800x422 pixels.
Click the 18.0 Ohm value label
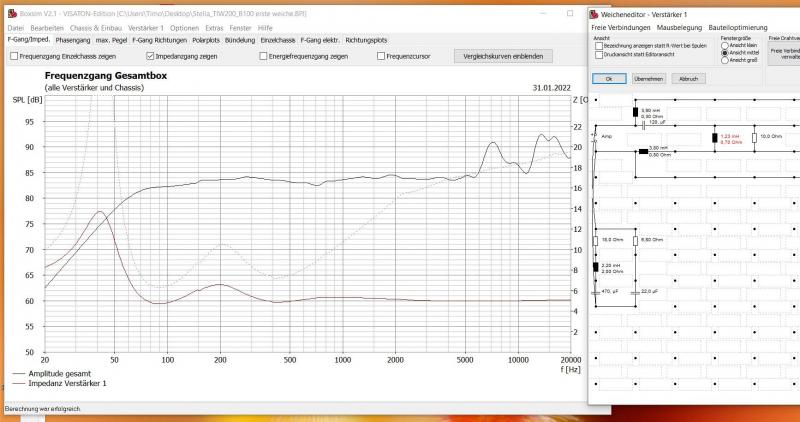612,239
